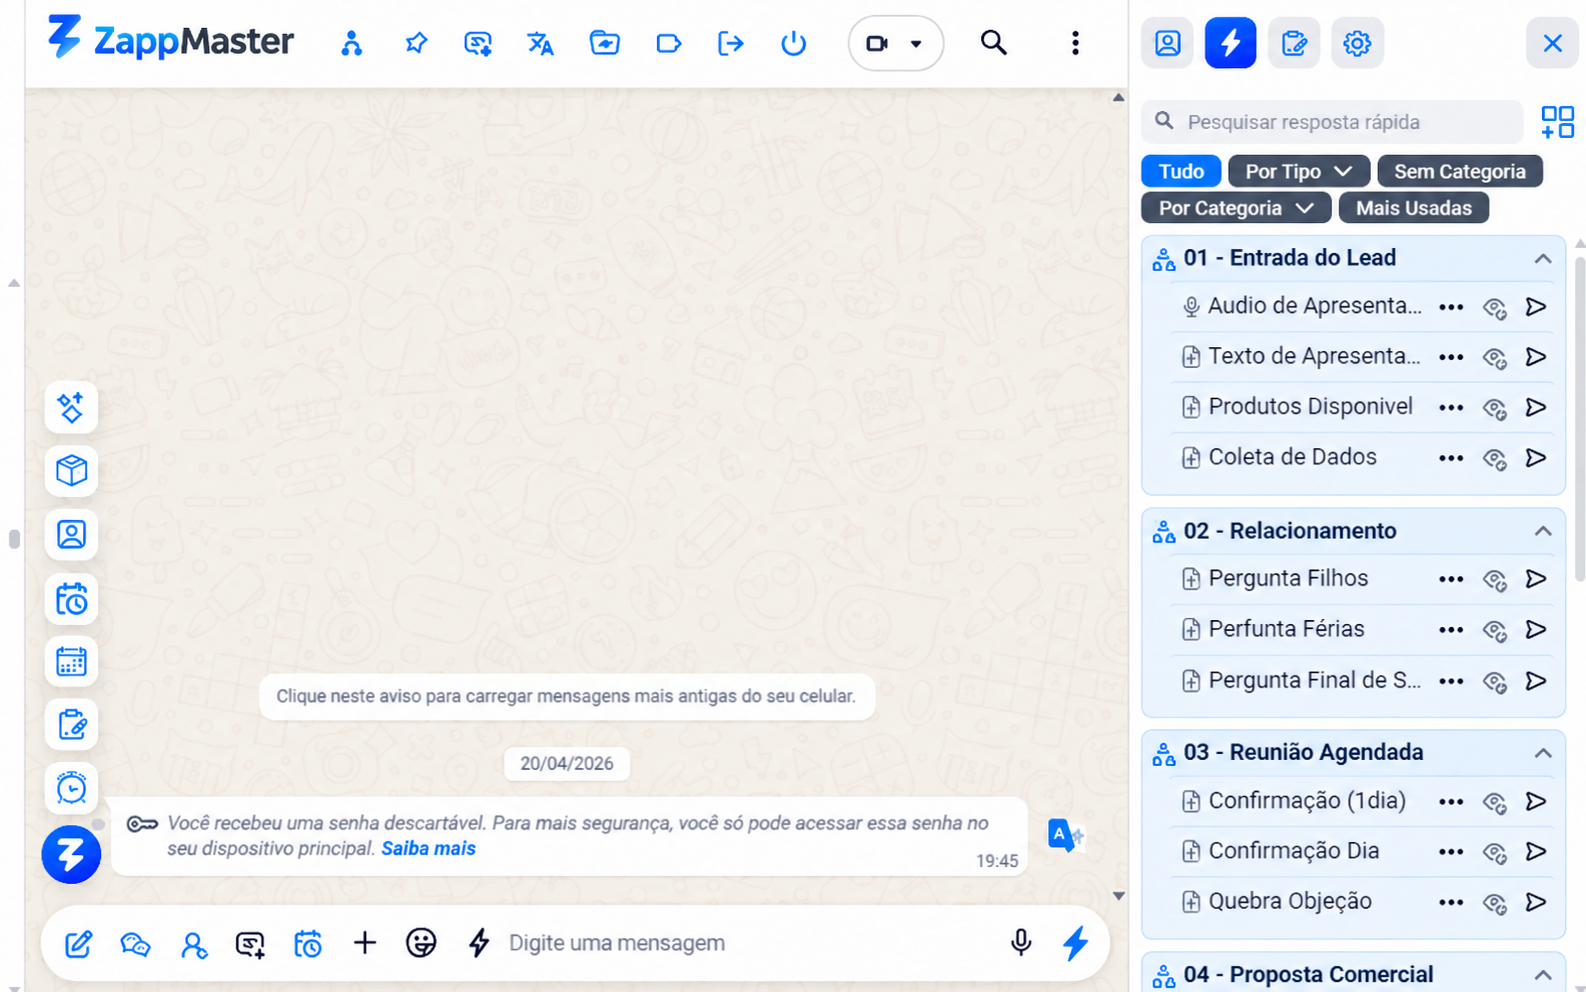Preview the Confirmação (1dia) reply
This screenshot has height=992, width=1586.
1494,802
